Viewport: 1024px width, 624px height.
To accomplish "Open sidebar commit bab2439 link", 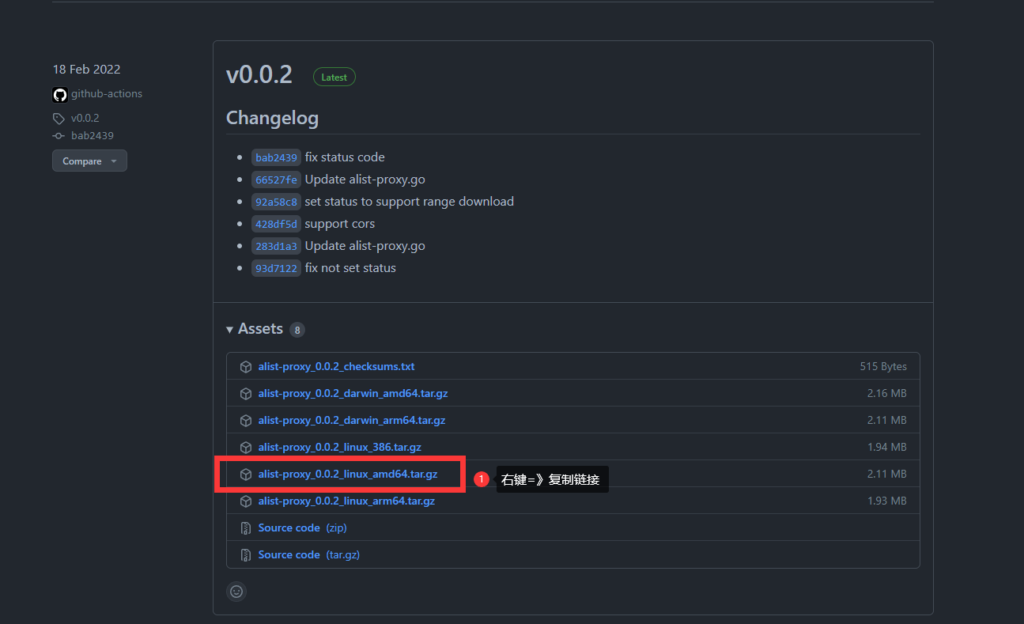I will tap(92, 136).
